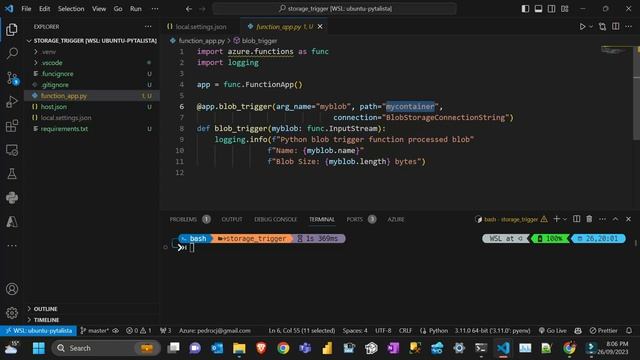
Task: Open the View menu
Action: coord(99,9)
